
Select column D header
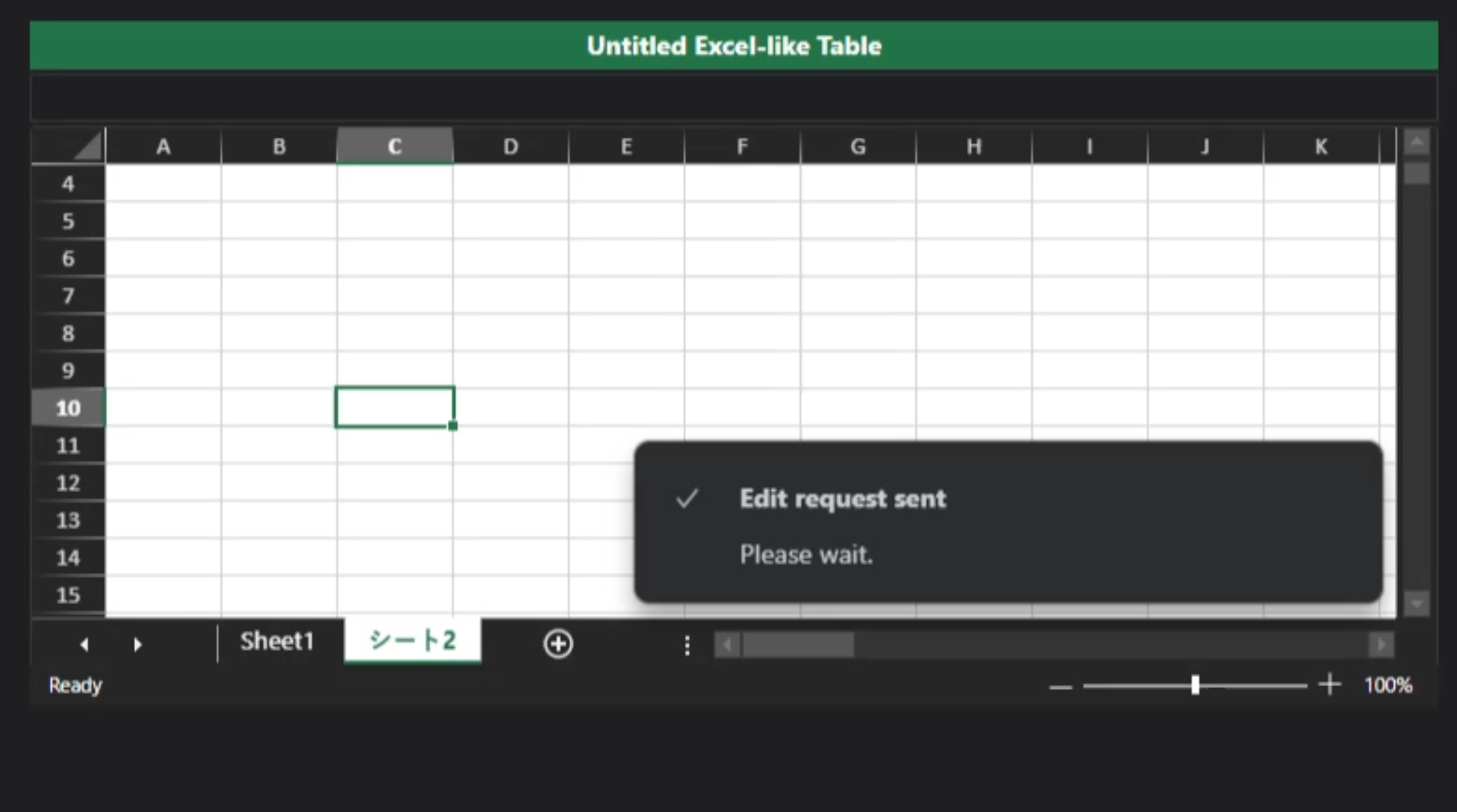tap(511, 147)
